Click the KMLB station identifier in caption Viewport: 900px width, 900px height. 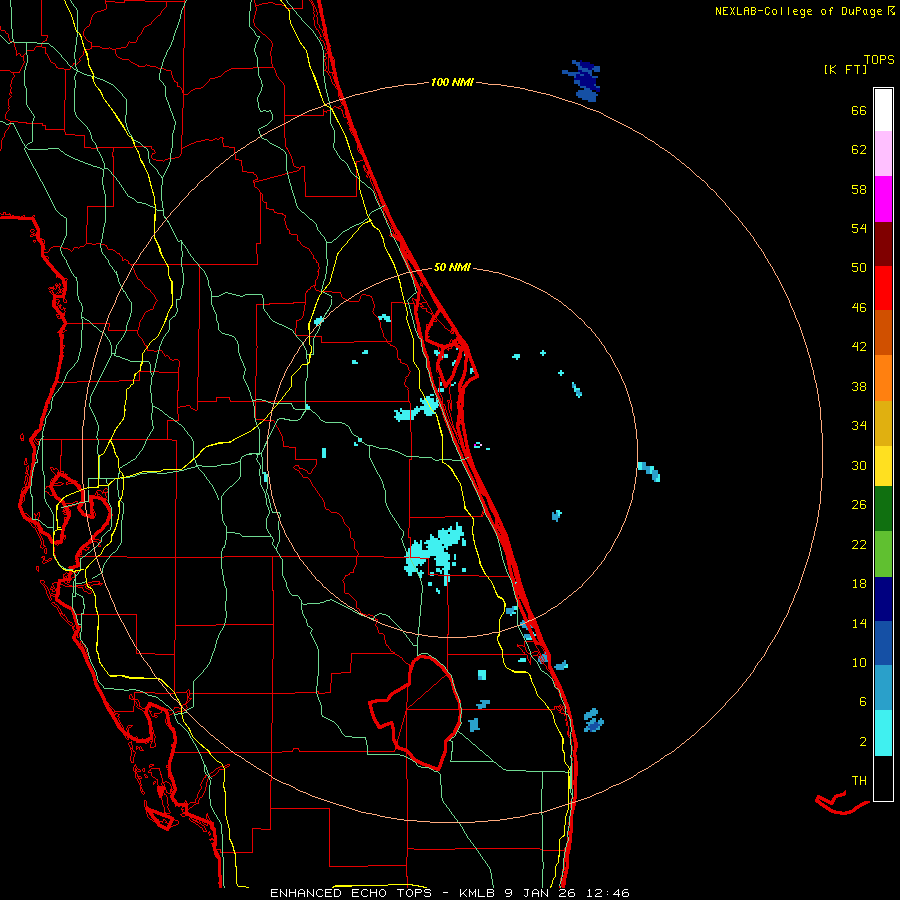[x=478, y=893]
